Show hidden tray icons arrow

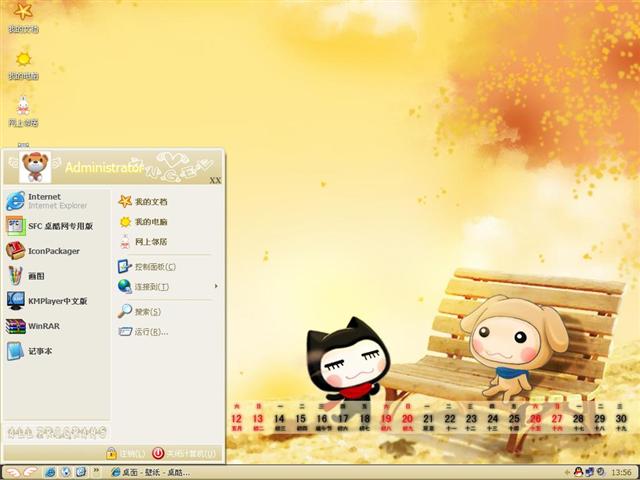click(567, 473)
